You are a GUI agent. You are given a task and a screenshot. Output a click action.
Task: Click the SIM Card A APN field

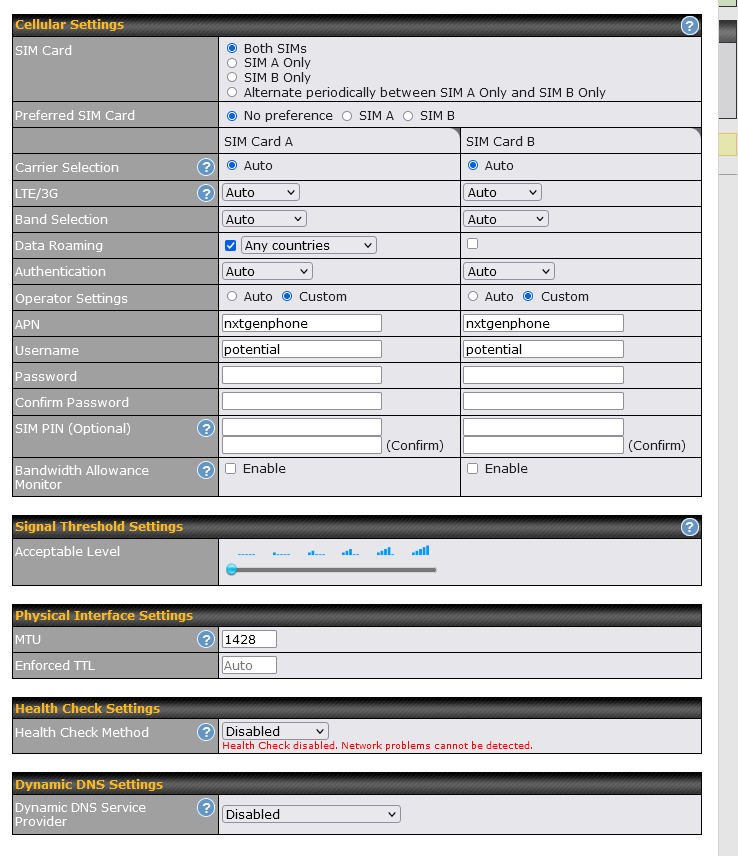coord(302,323)
